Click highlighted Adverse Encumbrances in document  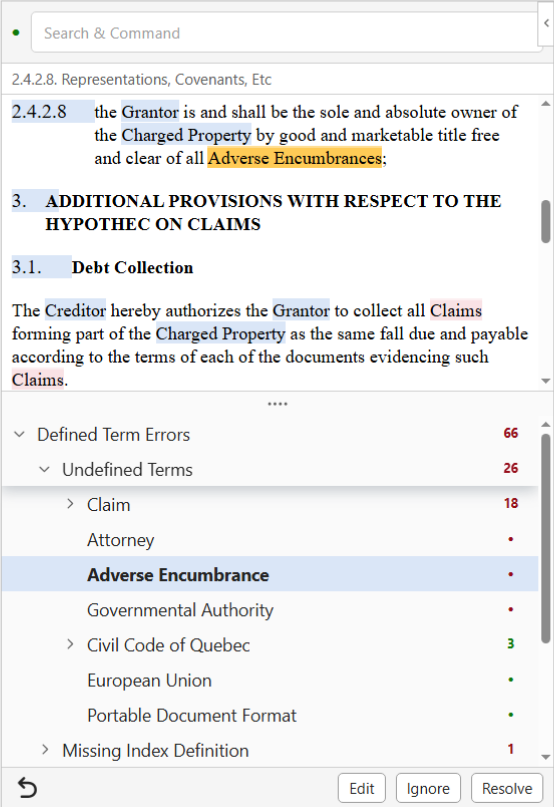coord(295,158)
